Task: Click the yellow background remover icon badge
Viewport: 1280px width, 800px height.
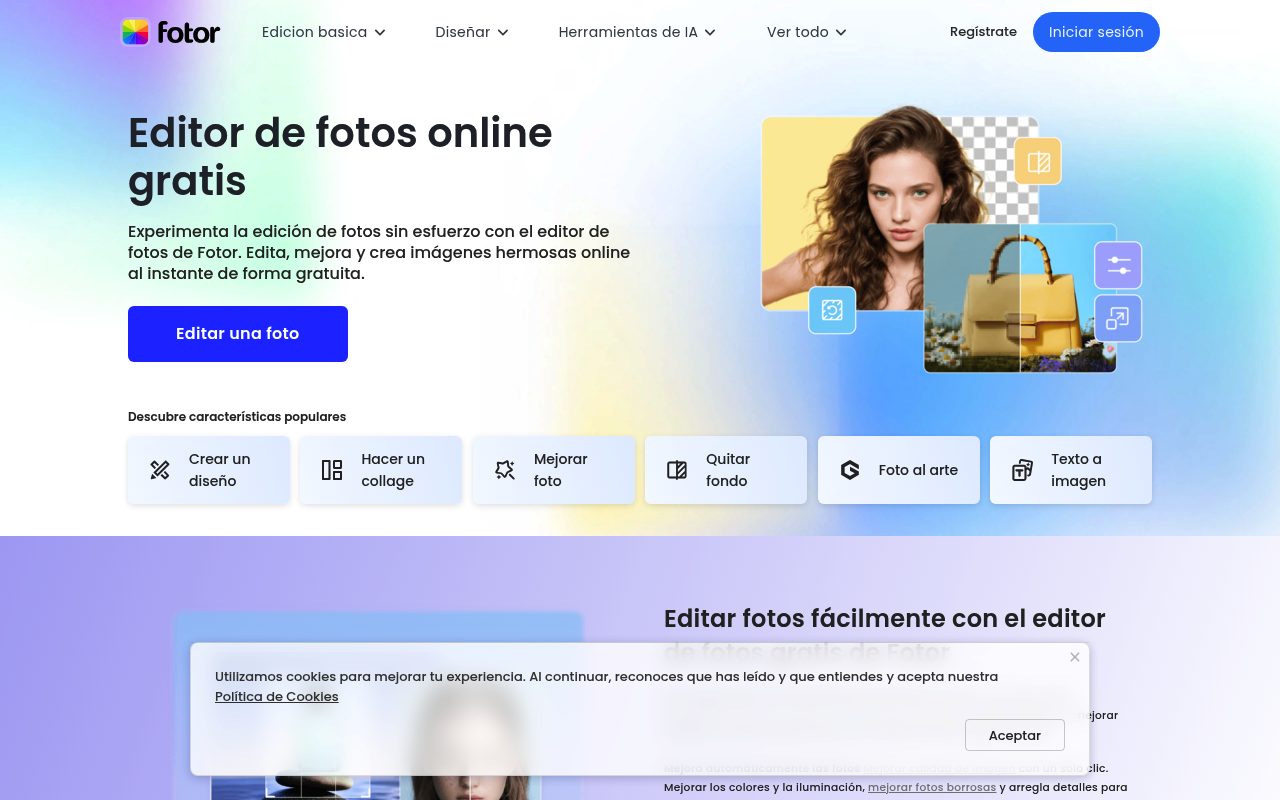Action: pyautogui.click(x=1038, y=162)
